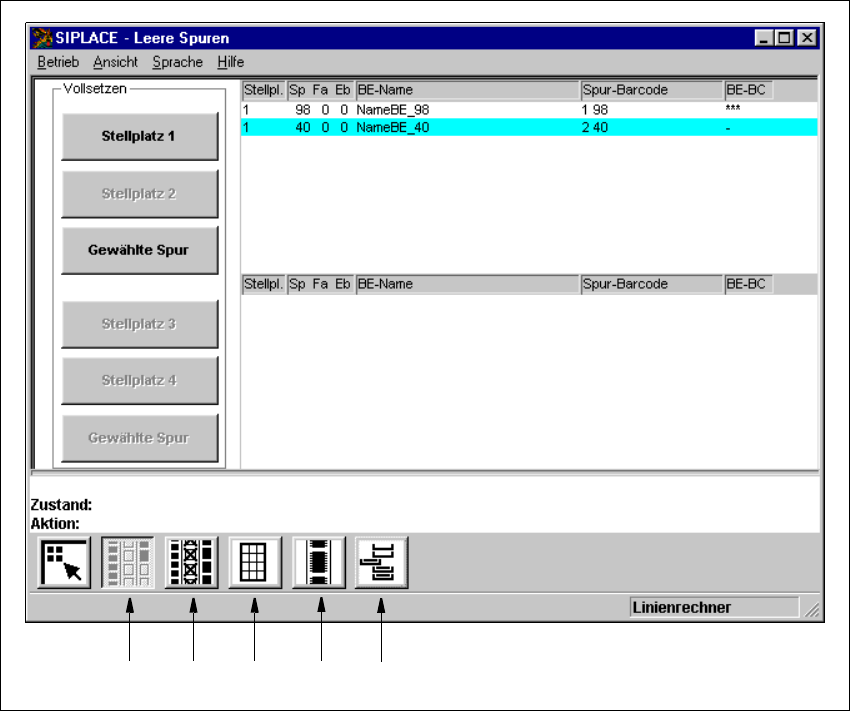Click the lower table BE-BC column header
Viewport: 850px width, 711px height.
[x=749, y=284]
